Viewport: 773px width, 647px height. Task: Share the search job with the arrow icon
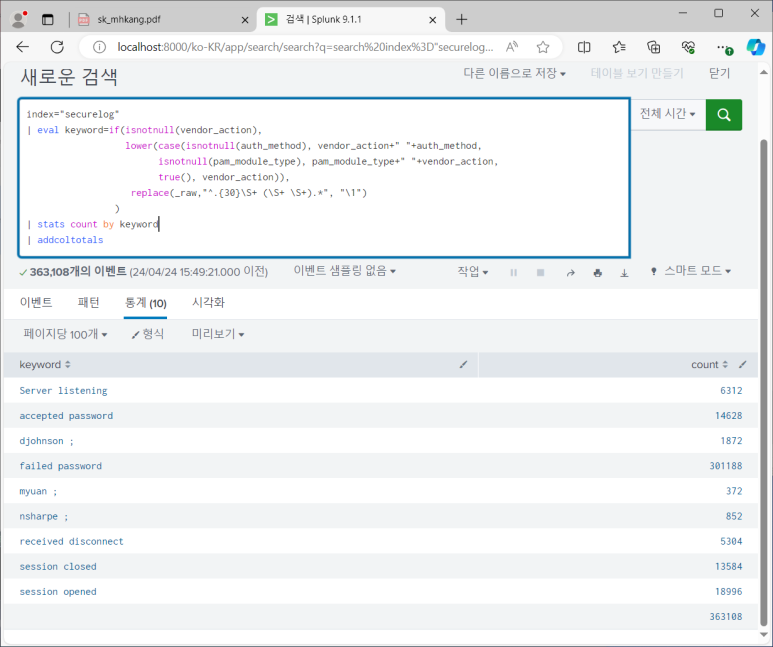point(571,273)
